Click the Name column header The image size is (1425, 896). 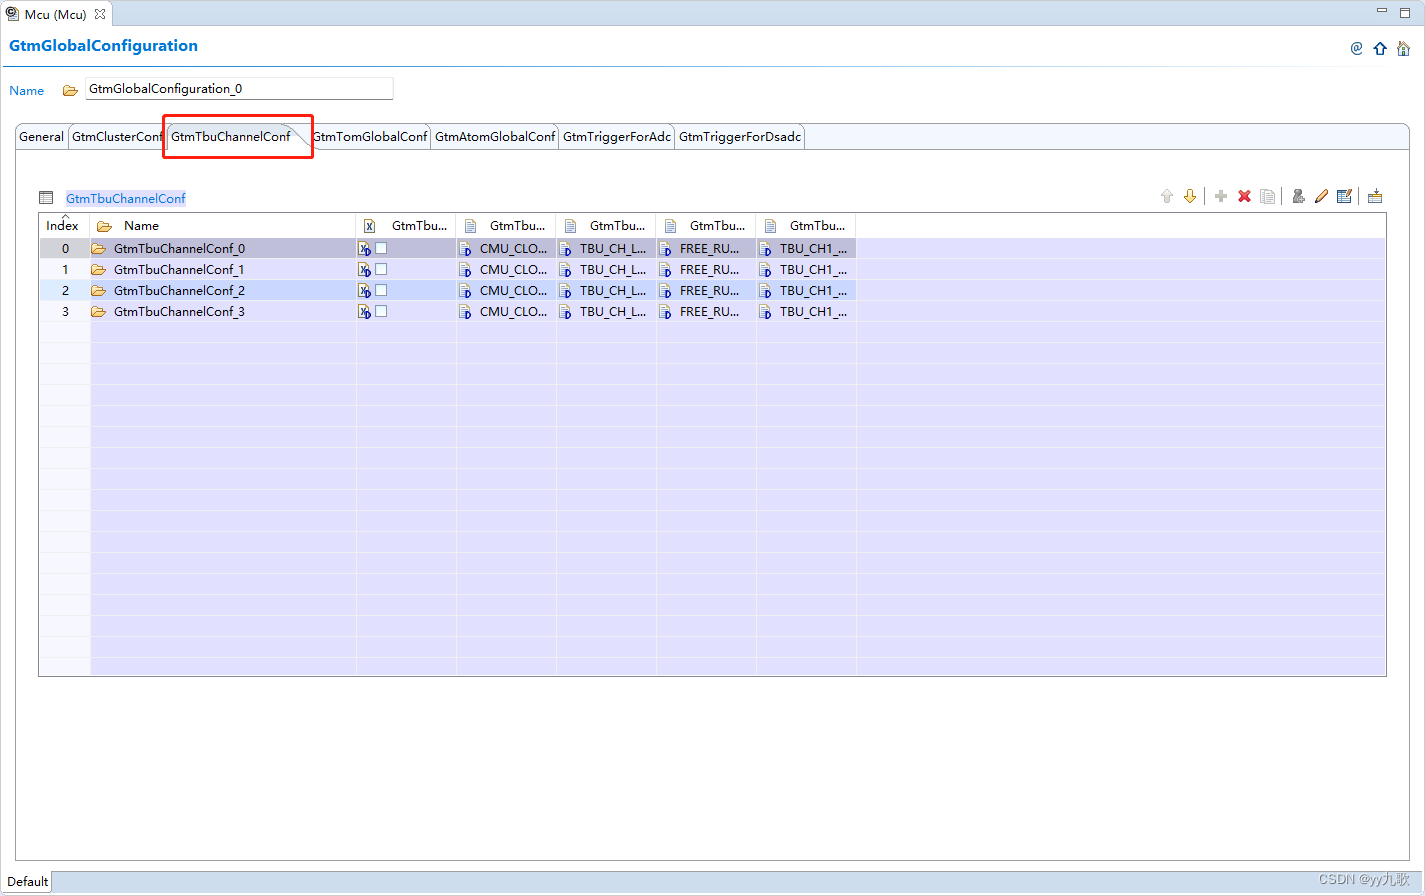[x=223, y=225]
